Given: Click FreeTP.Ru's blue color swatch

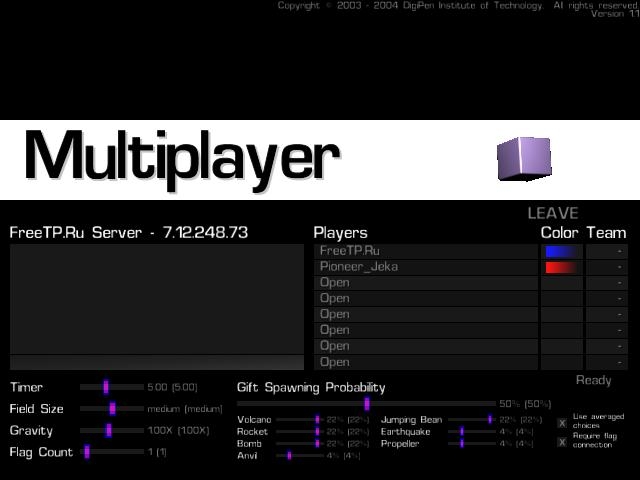Looking at the screenshot, I should [x=561, y=252].
